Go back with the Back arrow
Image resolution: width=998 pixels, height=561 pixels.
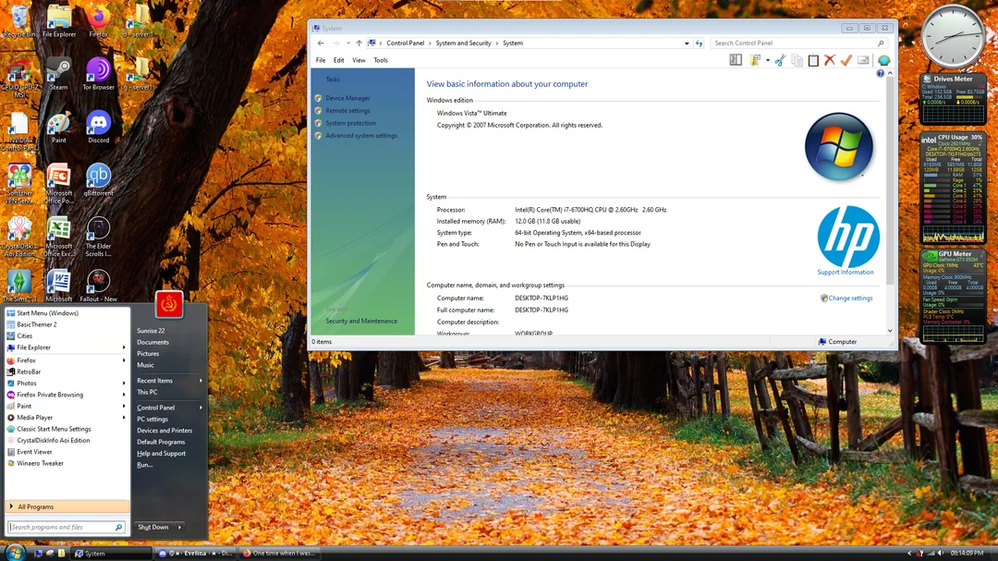[x=321, y=43]
